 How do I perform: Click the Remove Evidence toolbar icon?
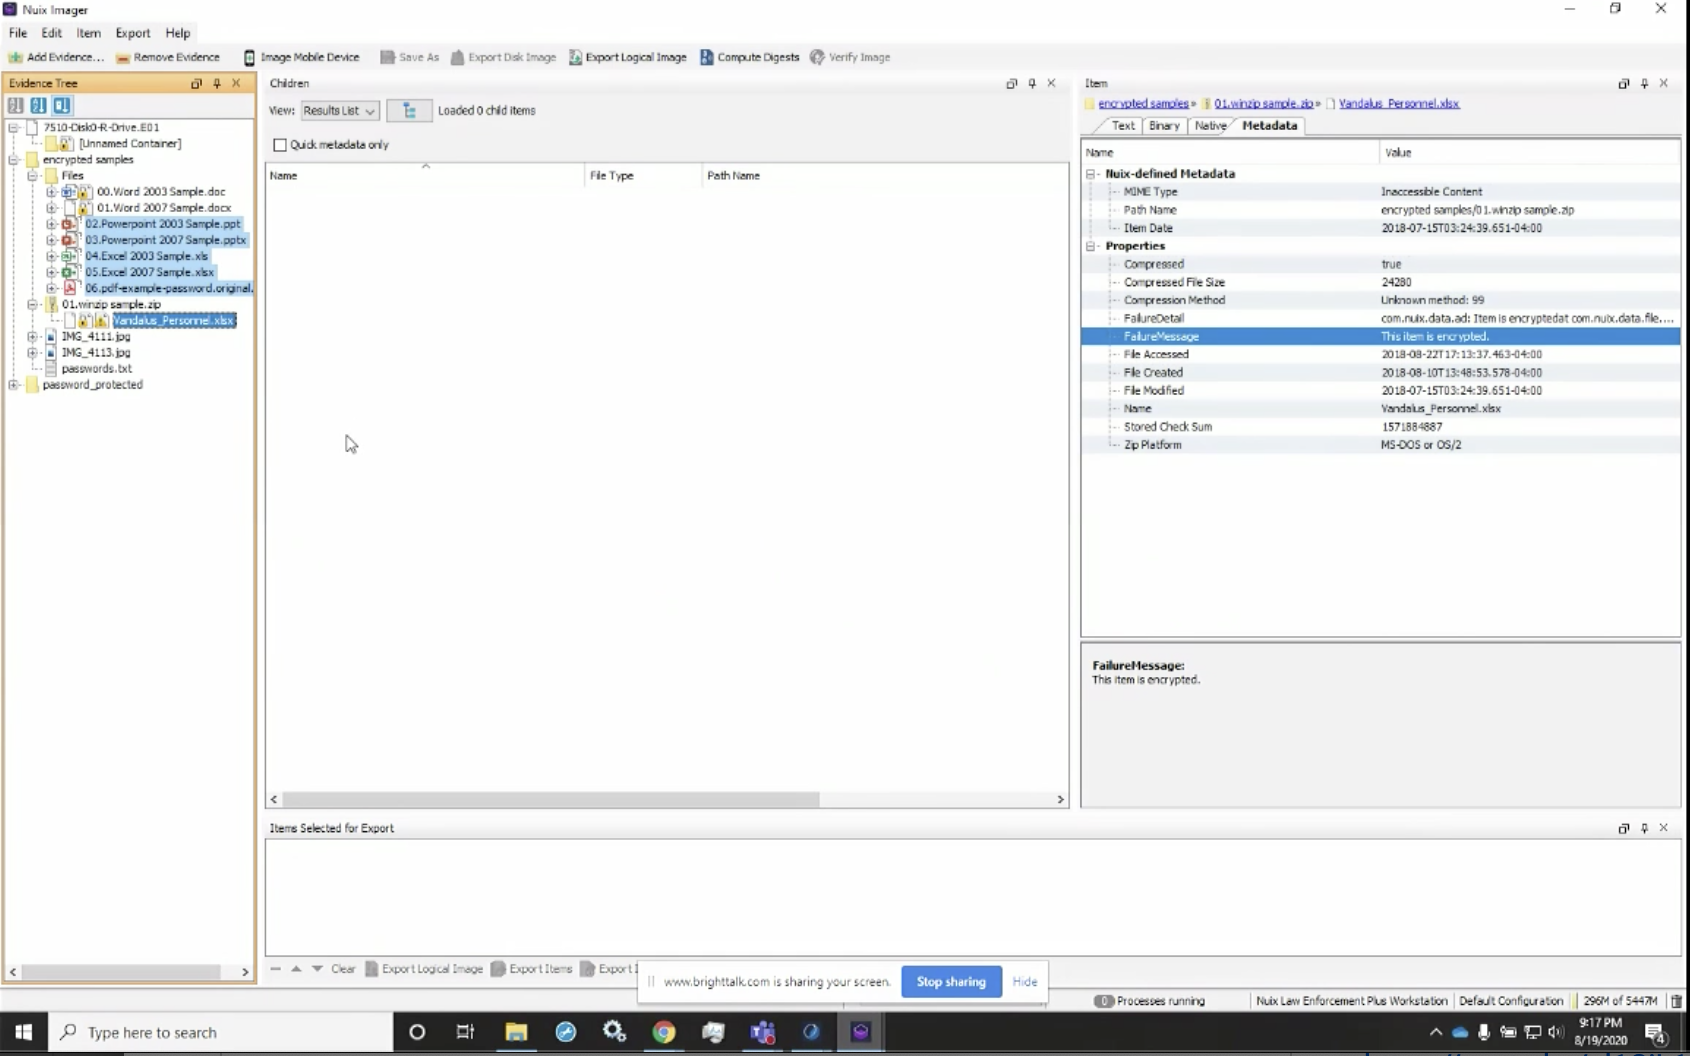point(168,57)
